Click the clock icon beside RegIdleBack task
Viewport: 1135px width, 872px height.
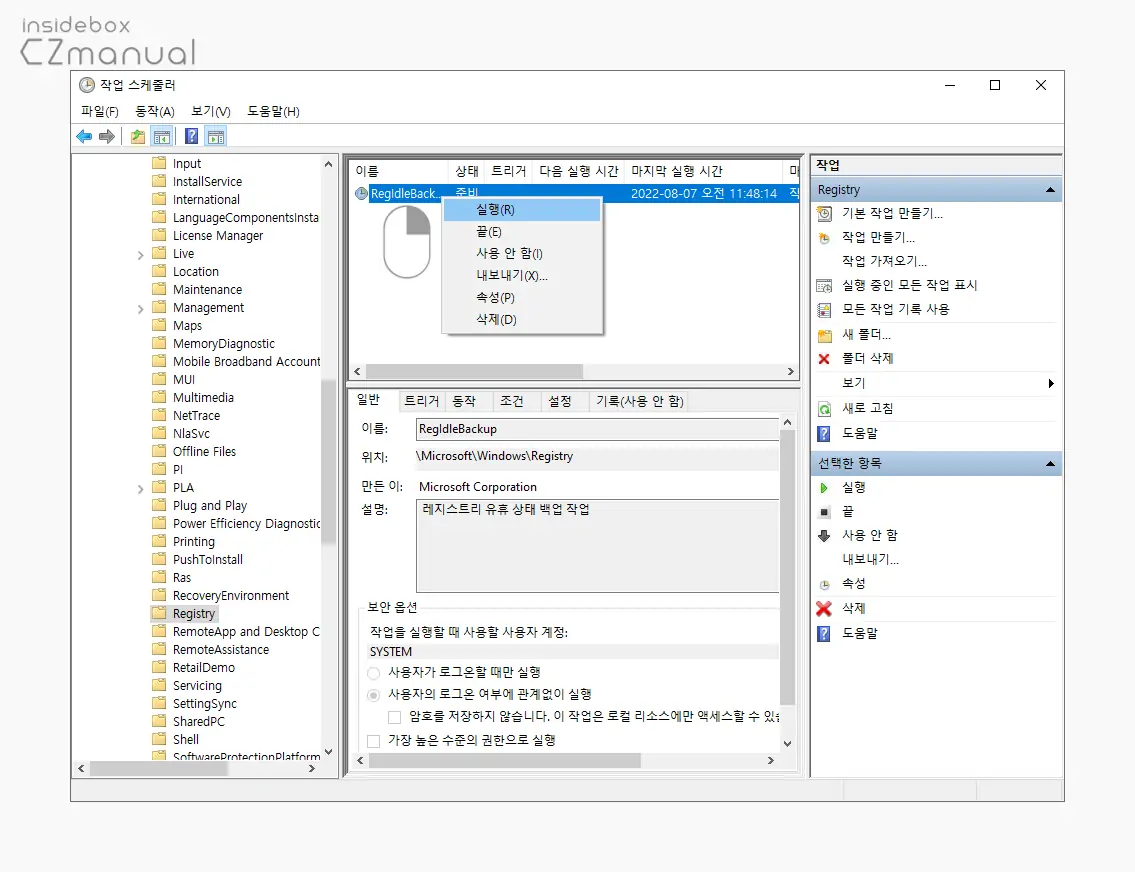(x=361, y=193)
